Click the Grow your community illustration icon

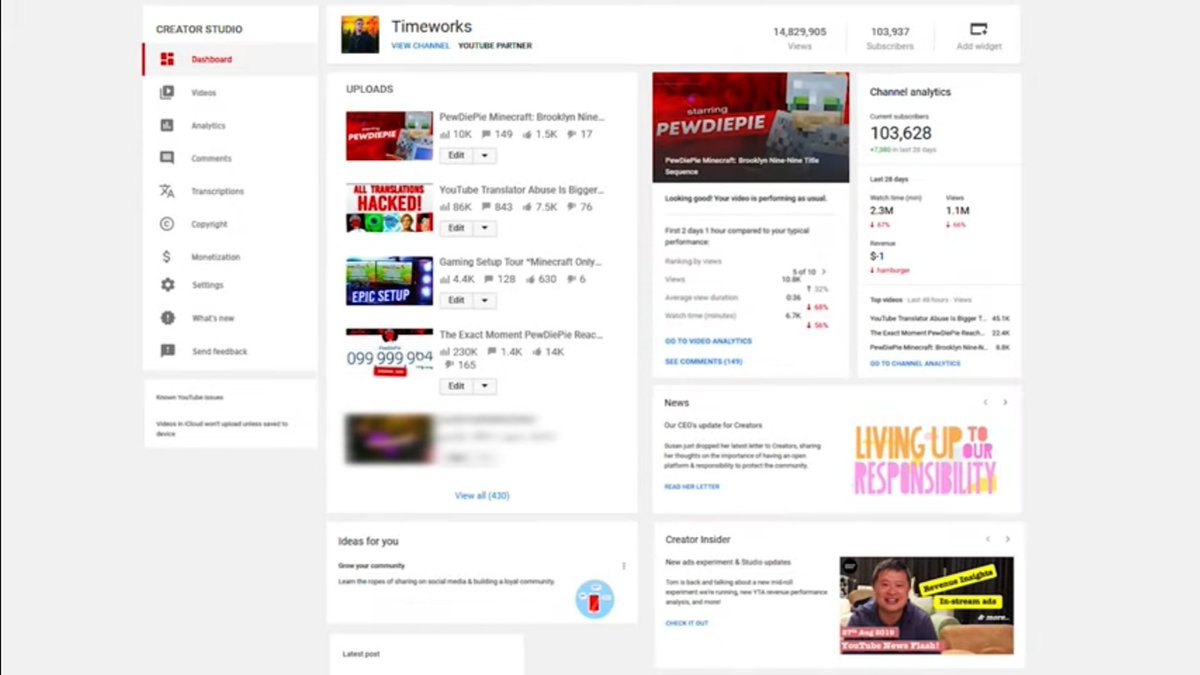(x=594, y=598)
